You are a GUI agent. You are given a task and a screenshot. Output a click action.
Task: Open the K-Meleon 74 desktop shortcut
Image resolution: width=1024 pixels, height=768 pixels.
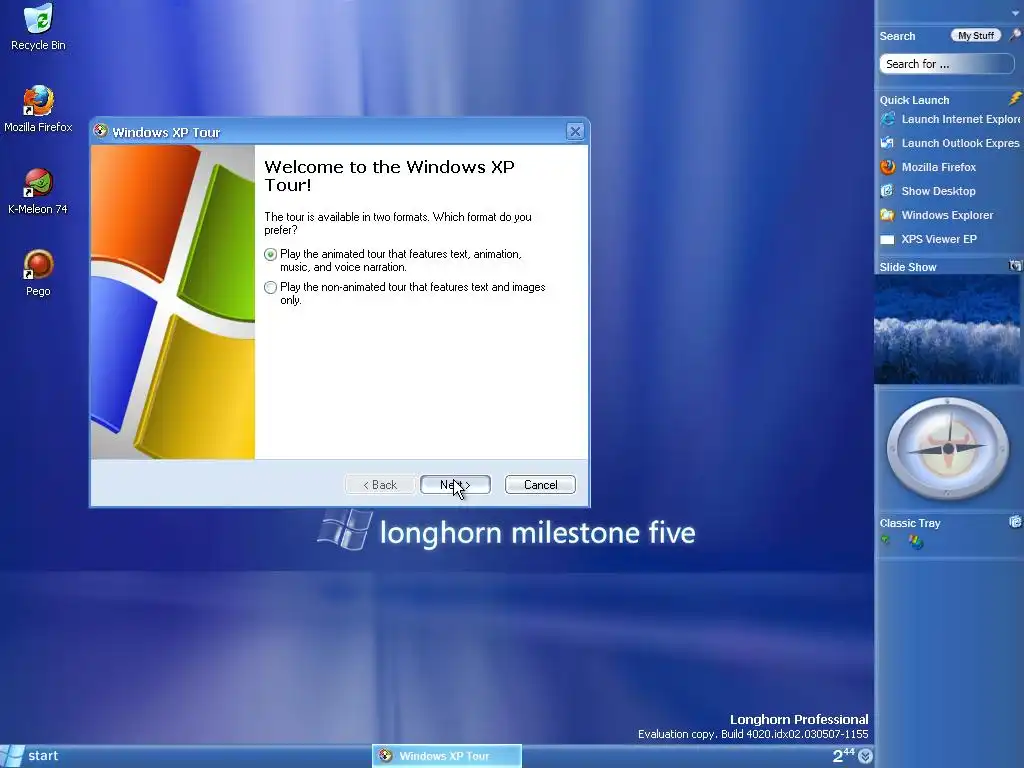[x=38, y=191]
